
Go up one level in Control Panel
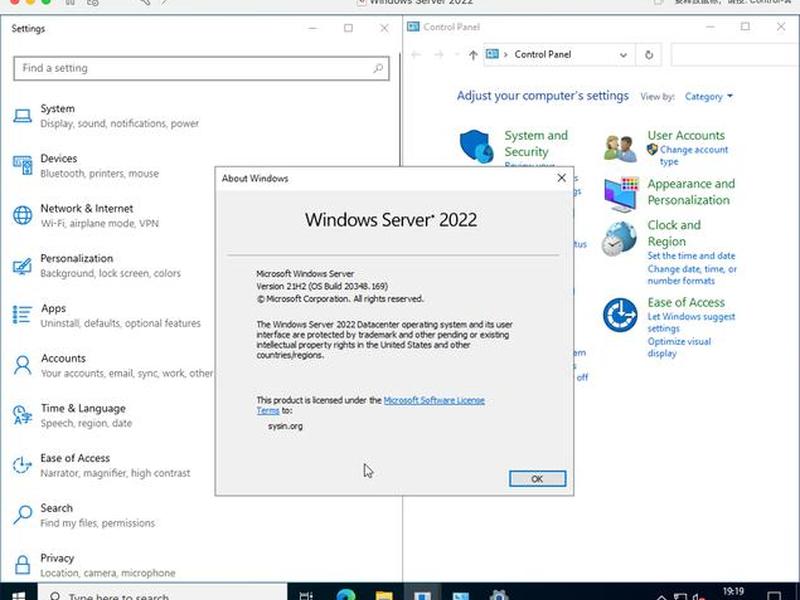tap(473, 55)
